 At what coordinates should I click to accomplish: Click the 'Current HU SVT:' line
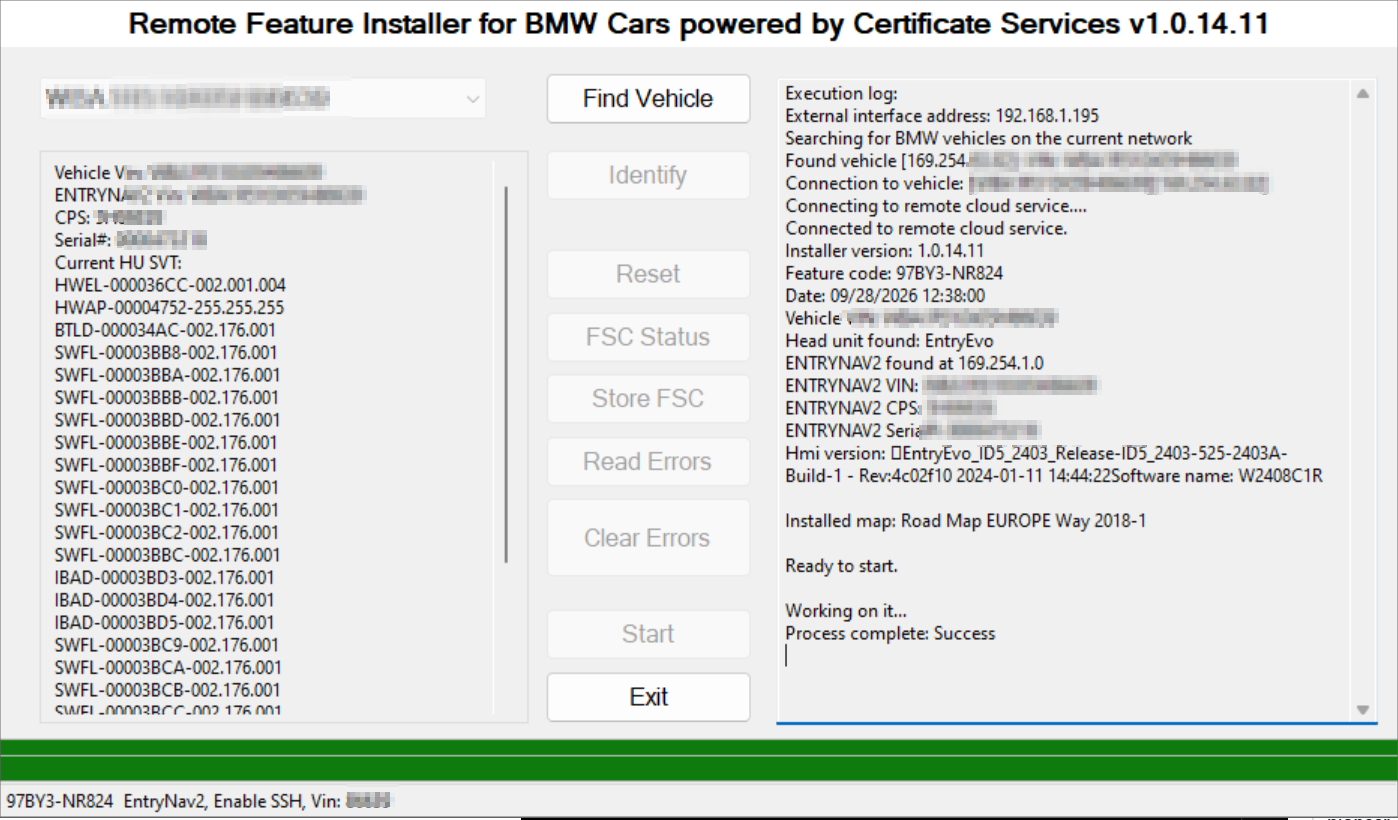[118, 262]
